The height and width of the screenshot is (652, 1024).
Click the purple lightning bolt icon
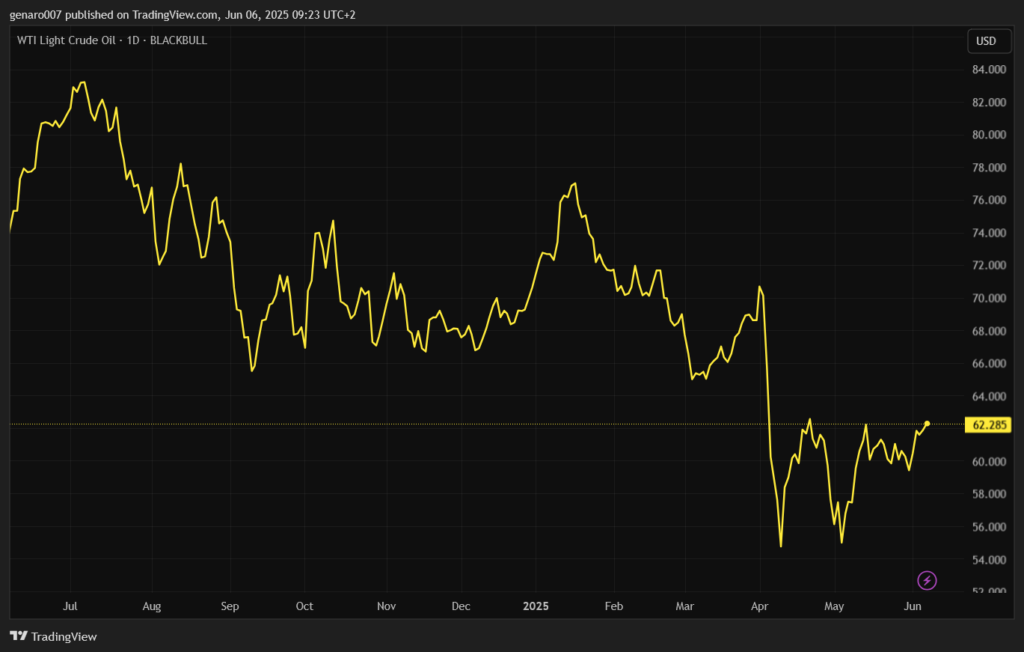point(927,580)
